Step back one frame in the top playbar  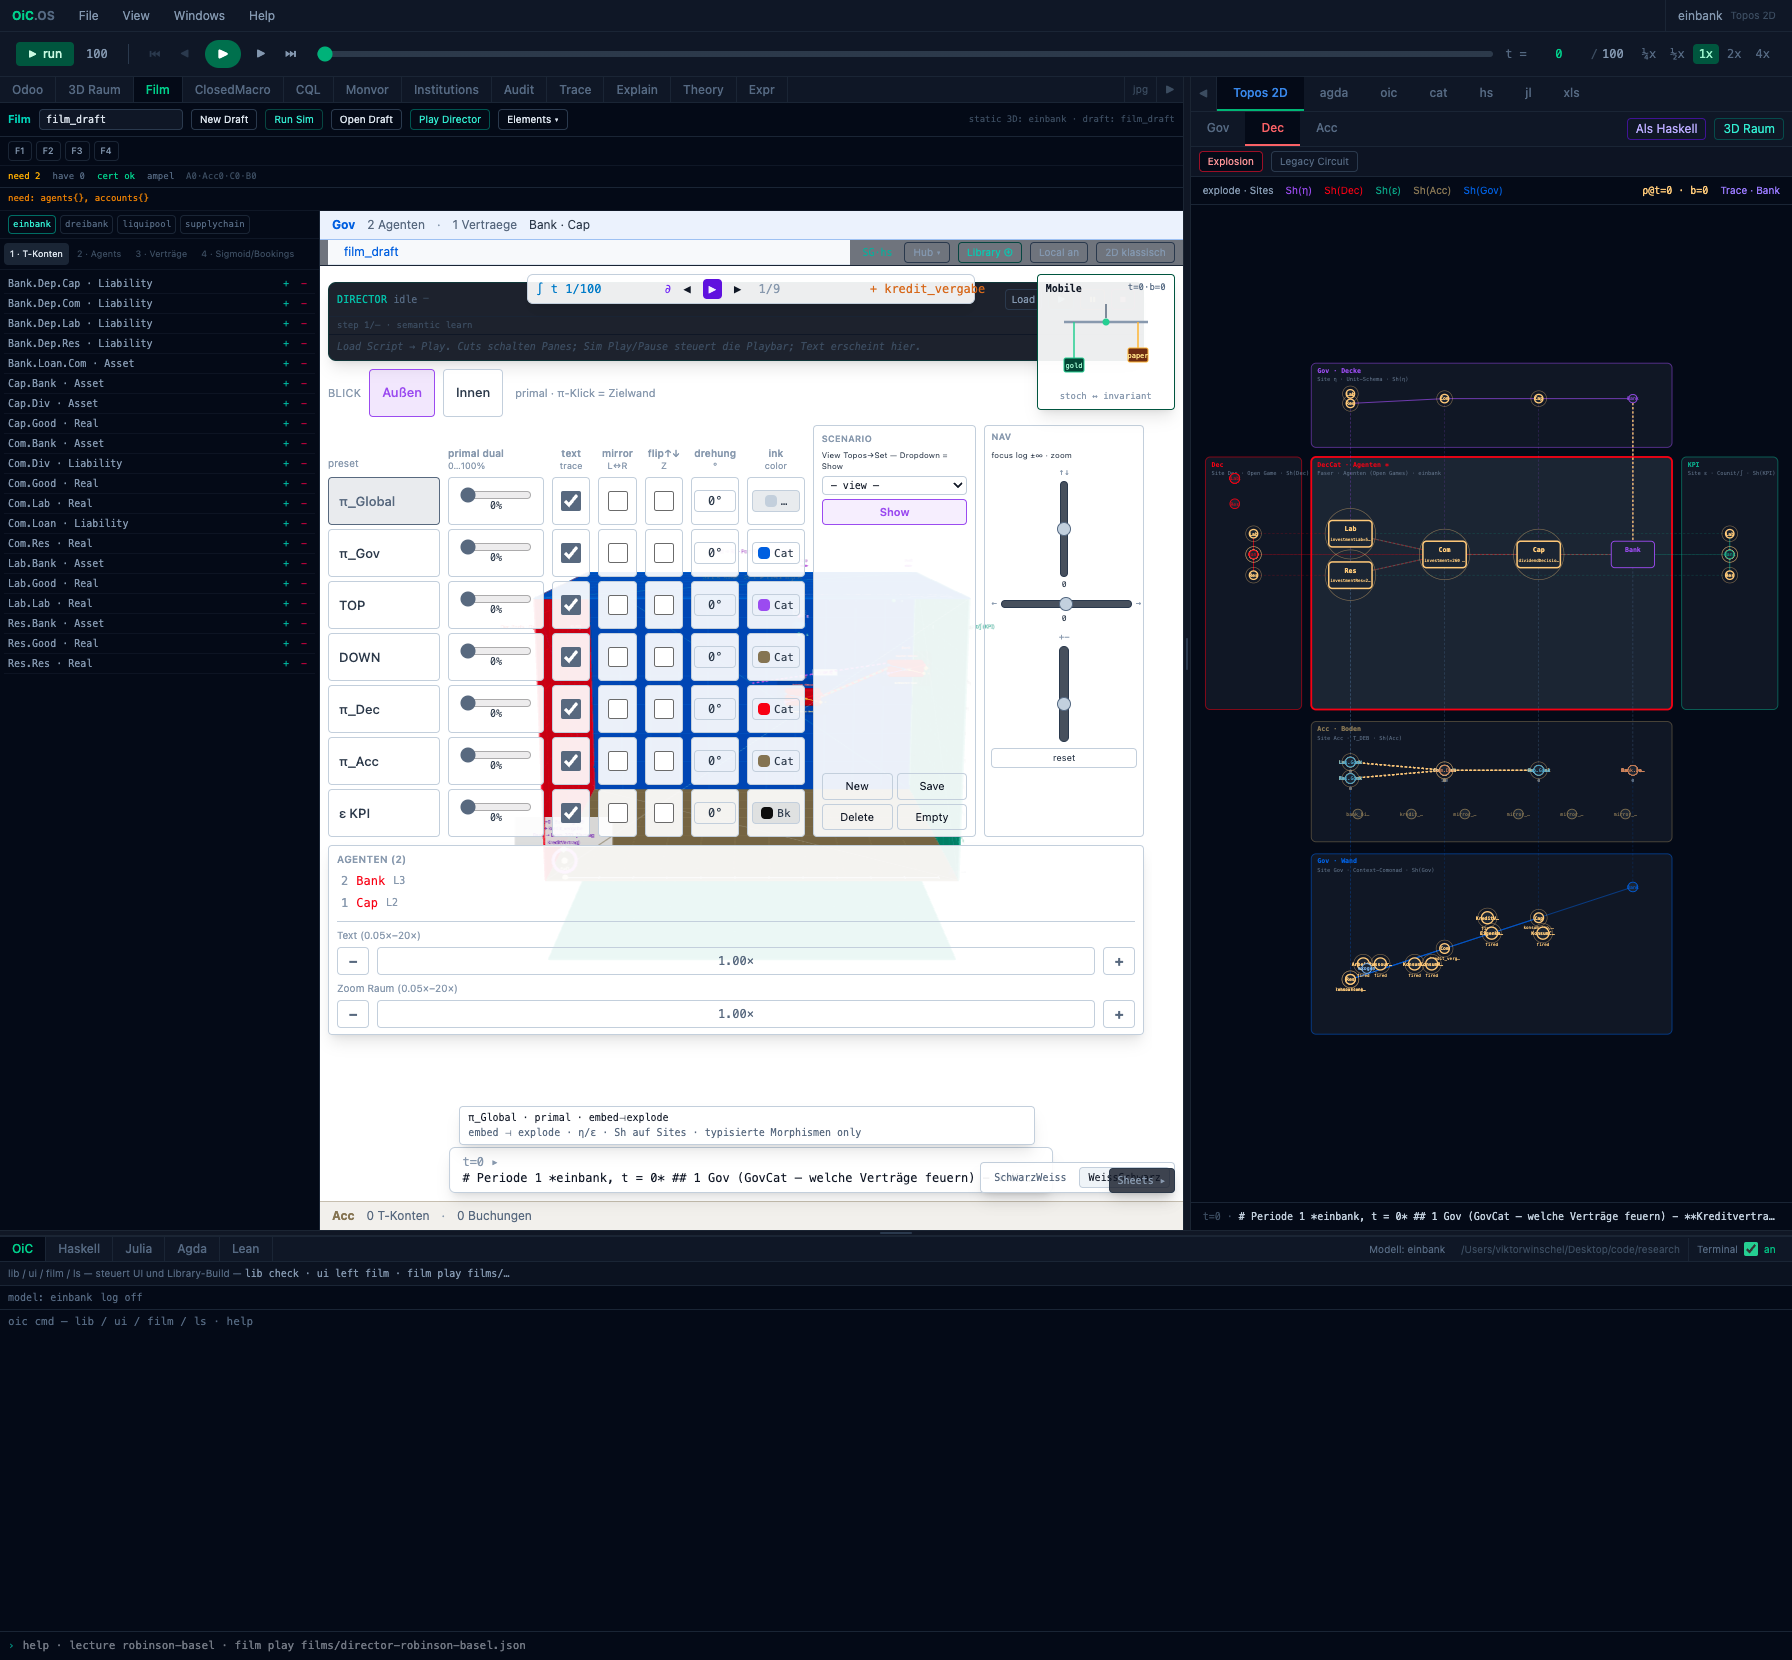click(185, 54)
